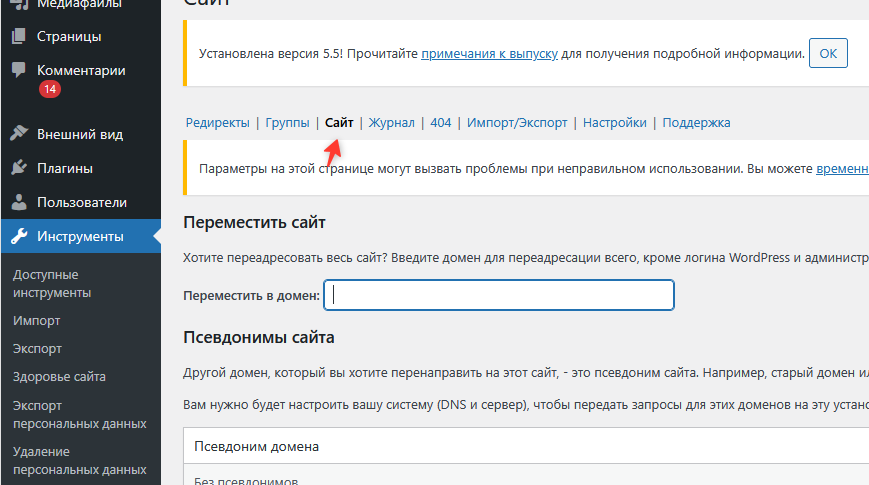Click the Media files icon

click(x=19, y=5)
